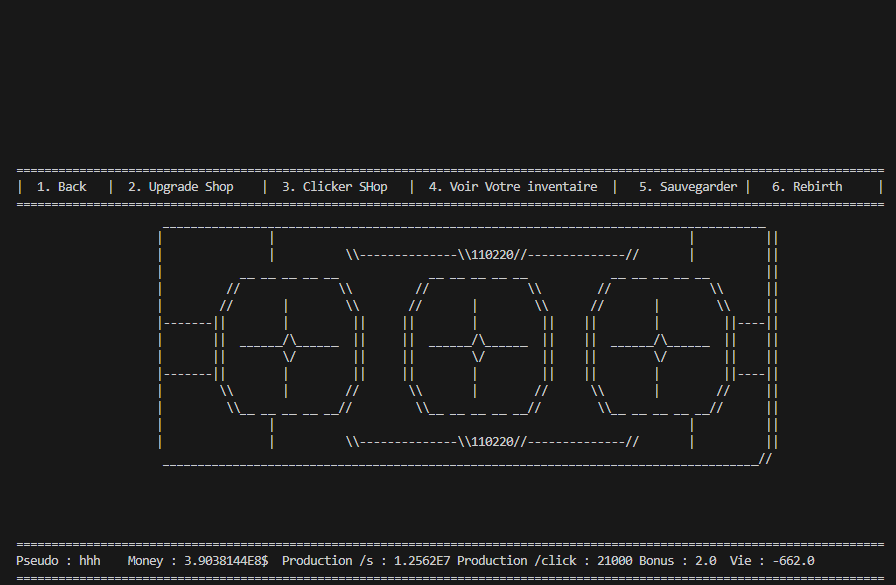
Task: Click the right axle connector of the ASCII machine
Action: tap(751, 348)
